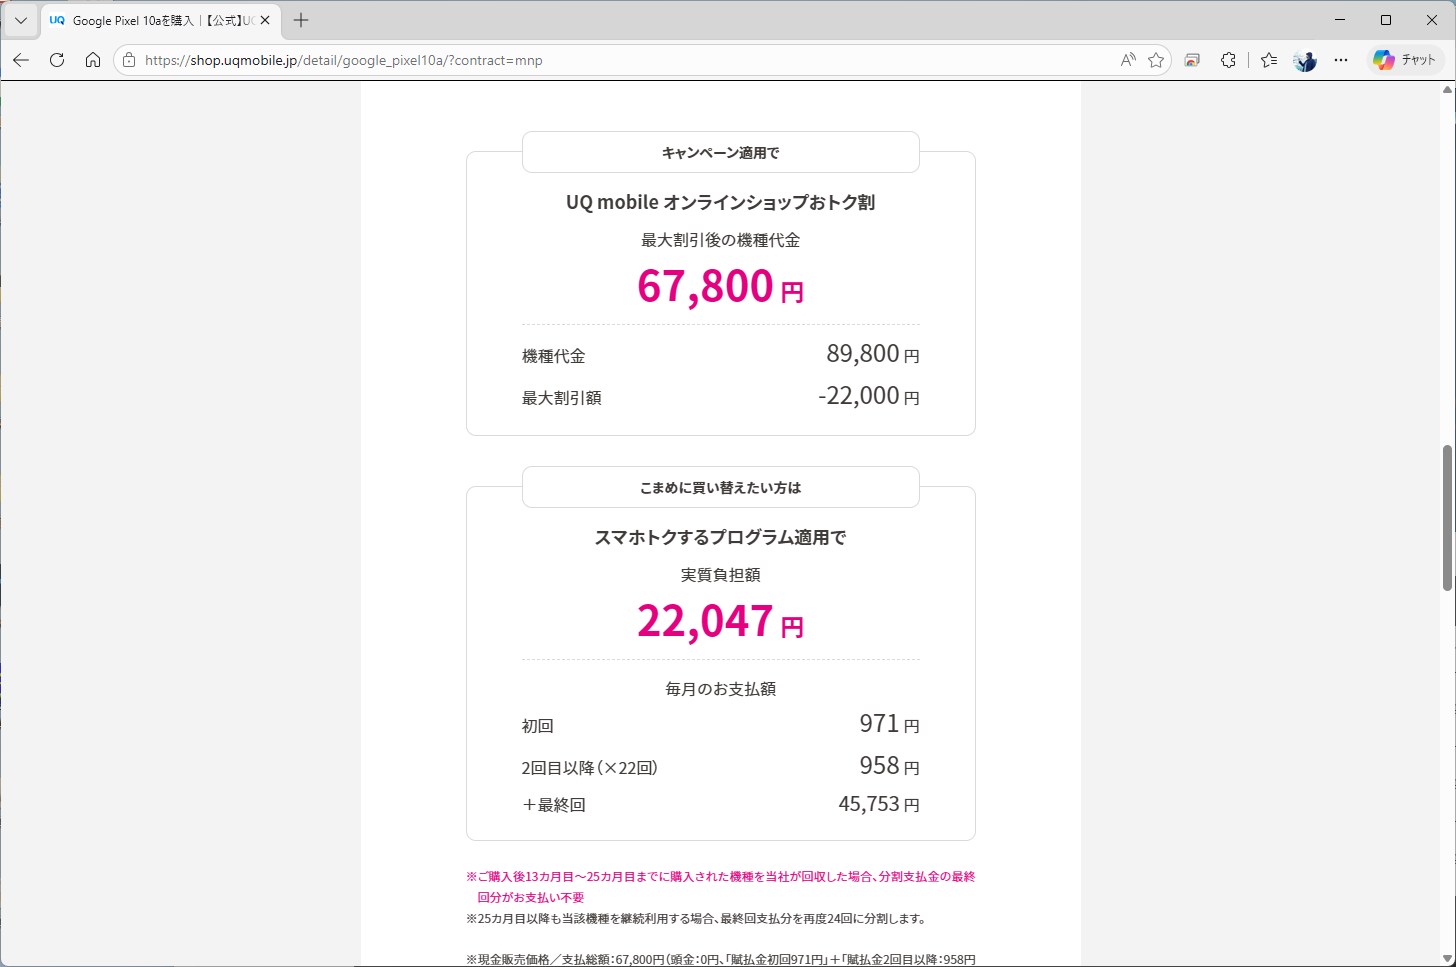Click the UQ favicon on the tab
Image resolution: width=1456 pixels, height=967 pixels.
point(57,19)
